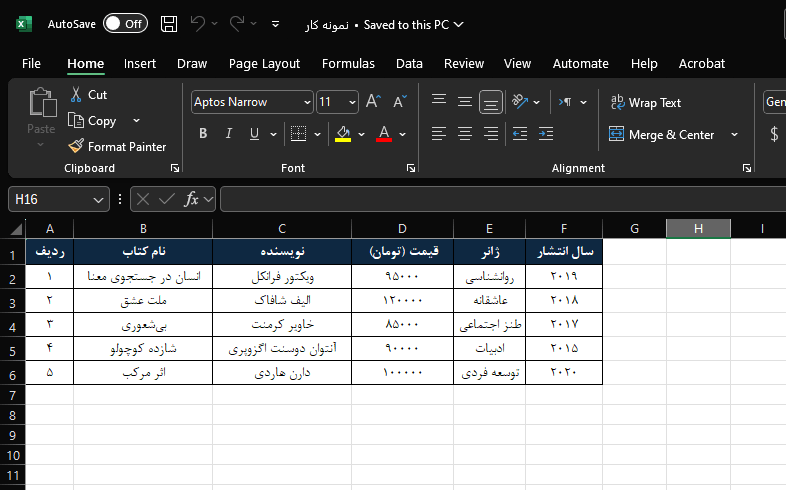Activate the Format Painter brush

(x=76, y=146)
